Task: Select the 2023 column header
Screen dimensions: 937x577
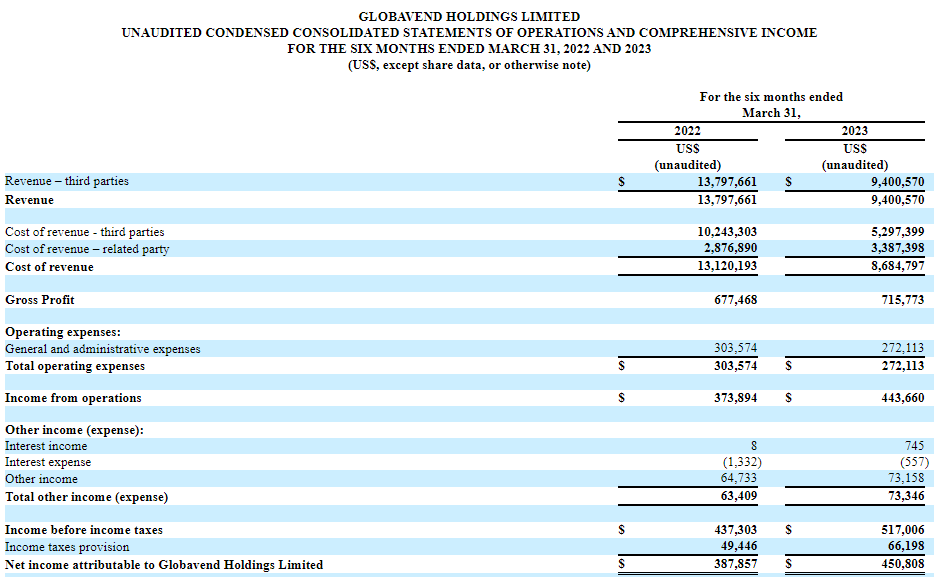Action: 854,131
